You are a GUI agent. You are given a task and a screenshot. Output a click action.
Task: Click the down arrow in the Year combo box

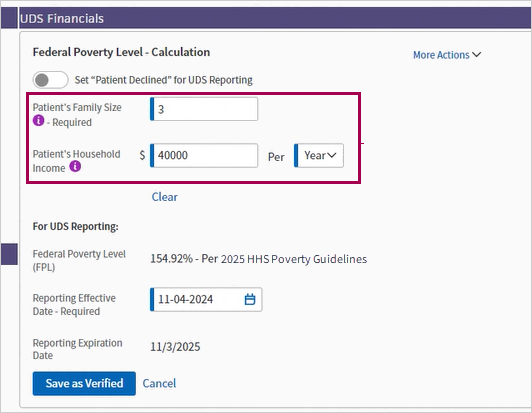[331, 155]
